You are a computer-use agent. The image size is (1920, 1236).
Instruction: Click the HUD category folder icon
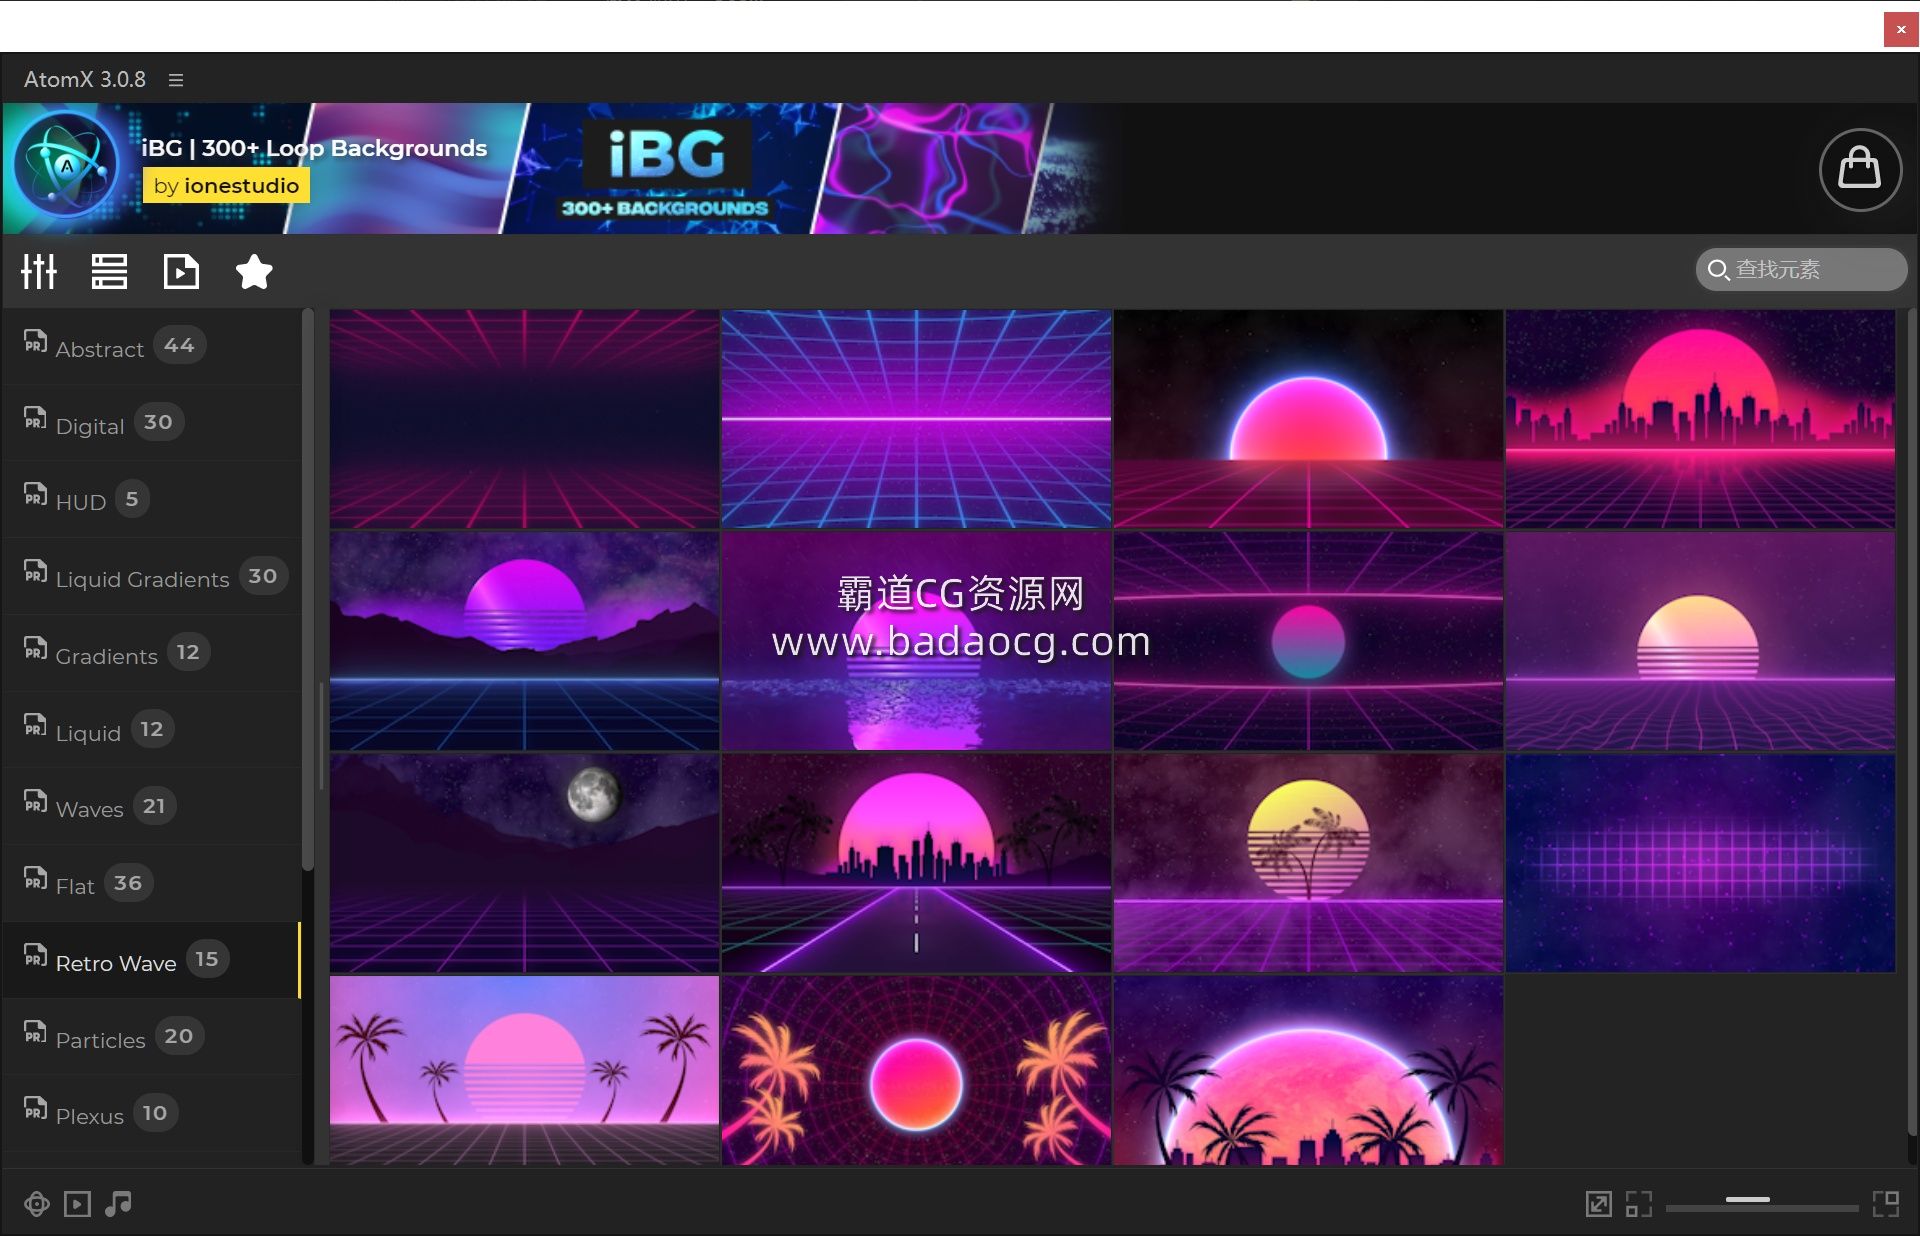35,494
